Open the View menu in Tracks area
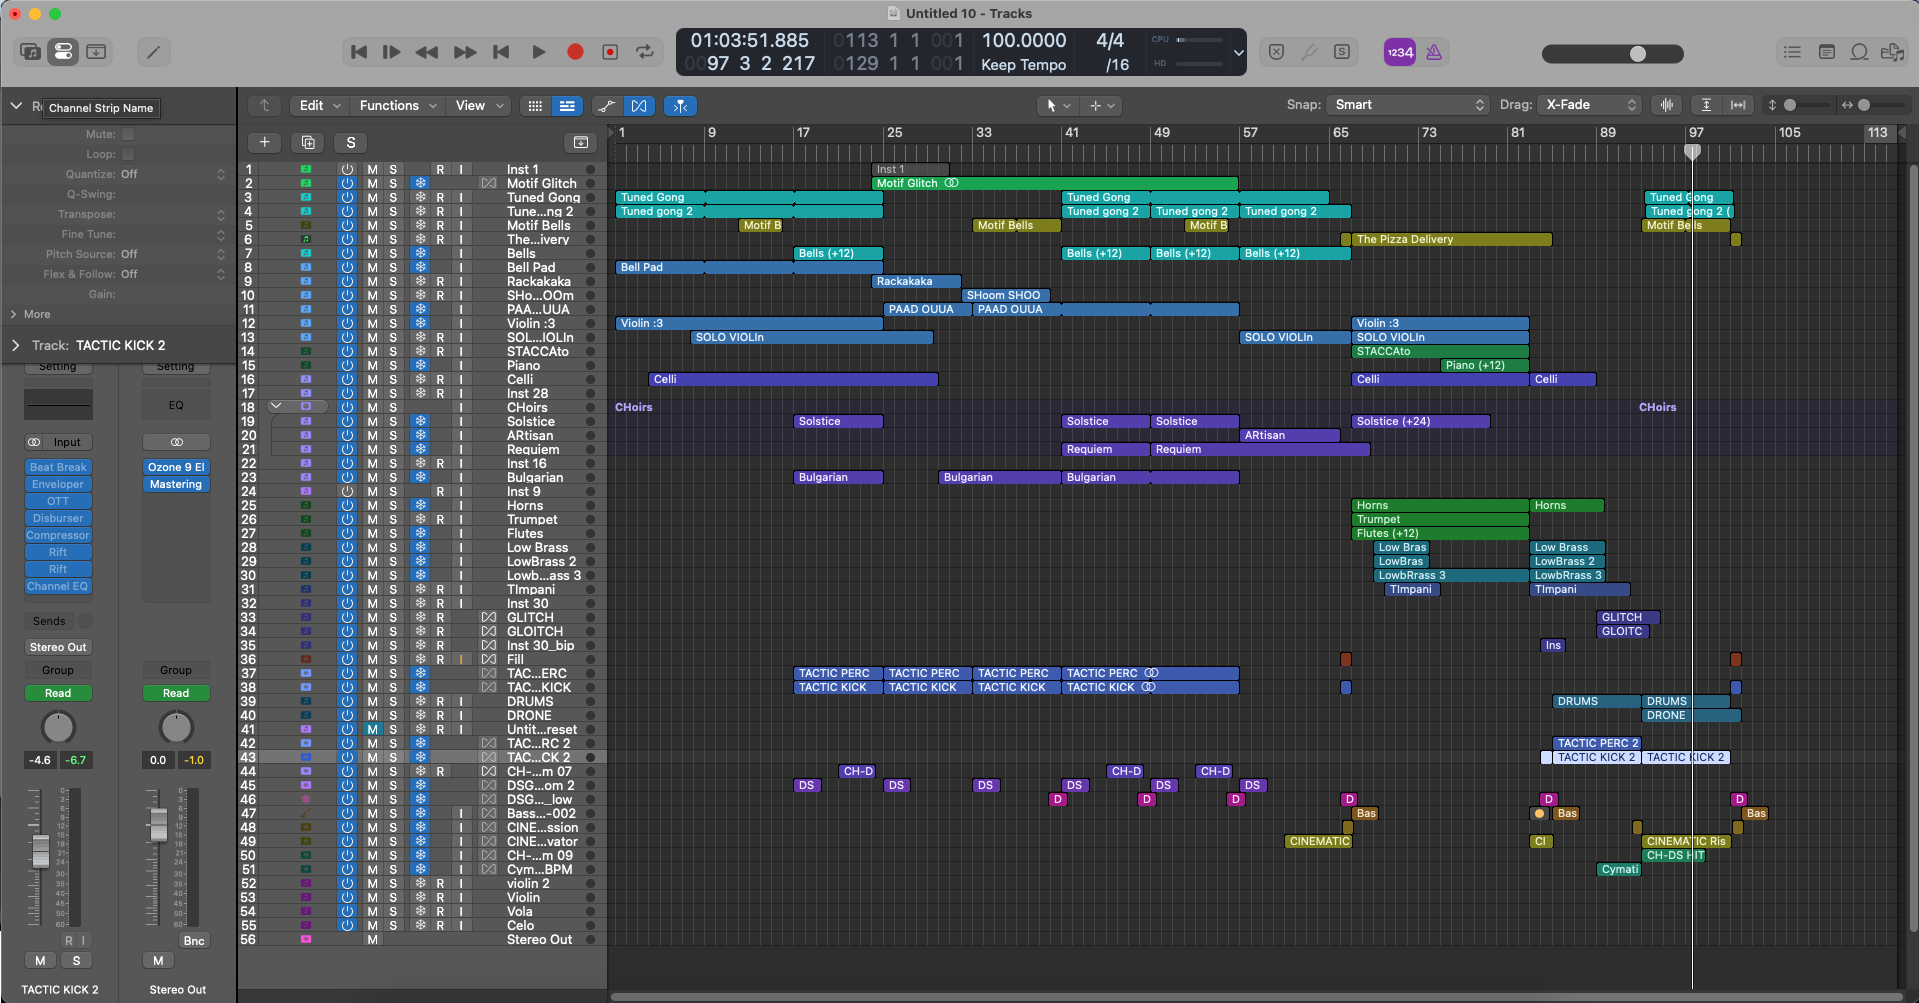This screenshot has height=1003, width=1919. (479, 105)
